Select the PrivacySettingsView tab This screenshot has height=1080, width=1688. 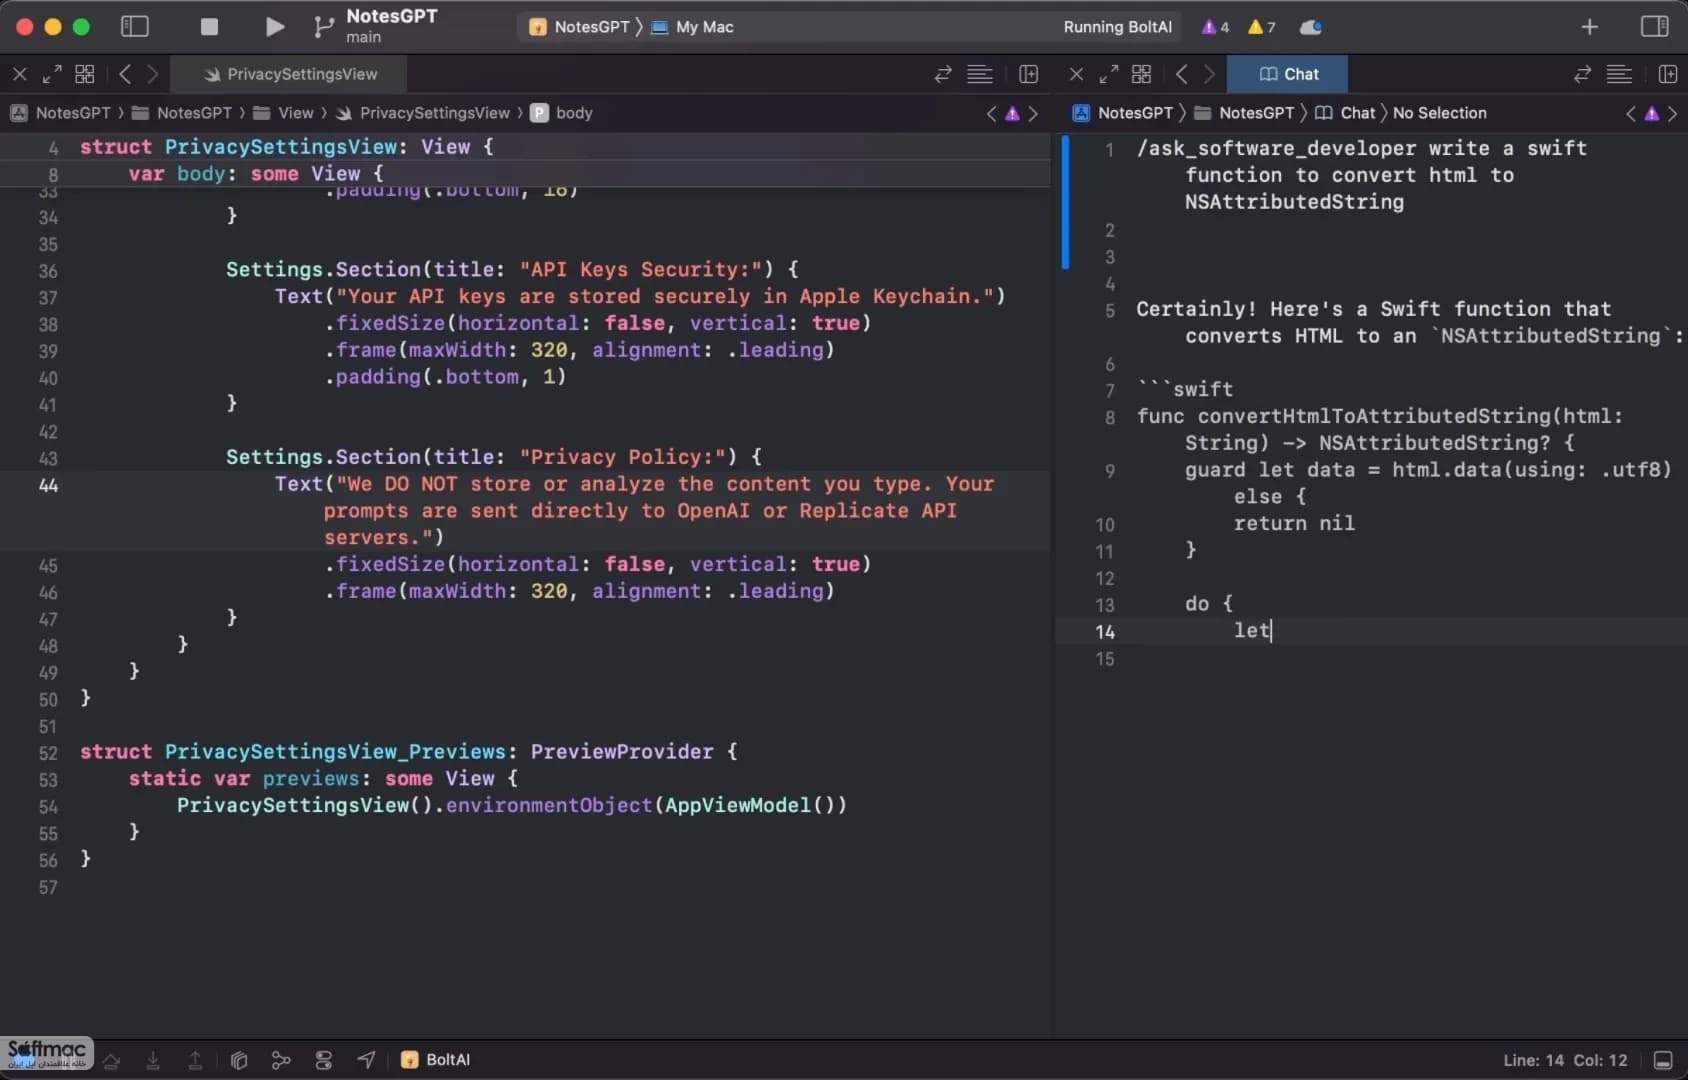pos(289,74)
